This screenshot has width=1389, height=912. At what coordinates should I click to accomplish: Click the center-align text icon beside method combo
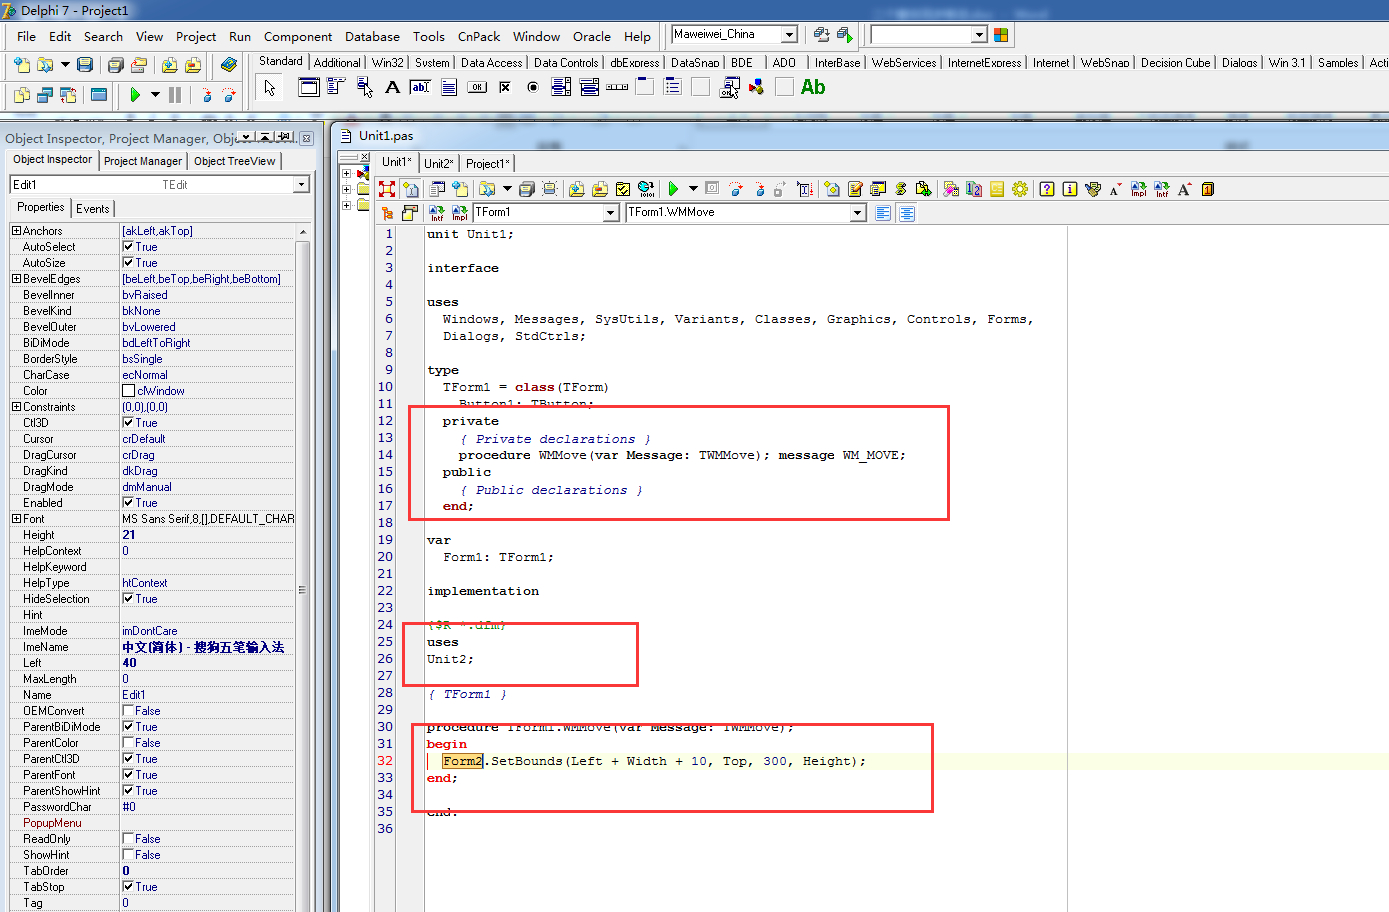(x=906, y=213)
